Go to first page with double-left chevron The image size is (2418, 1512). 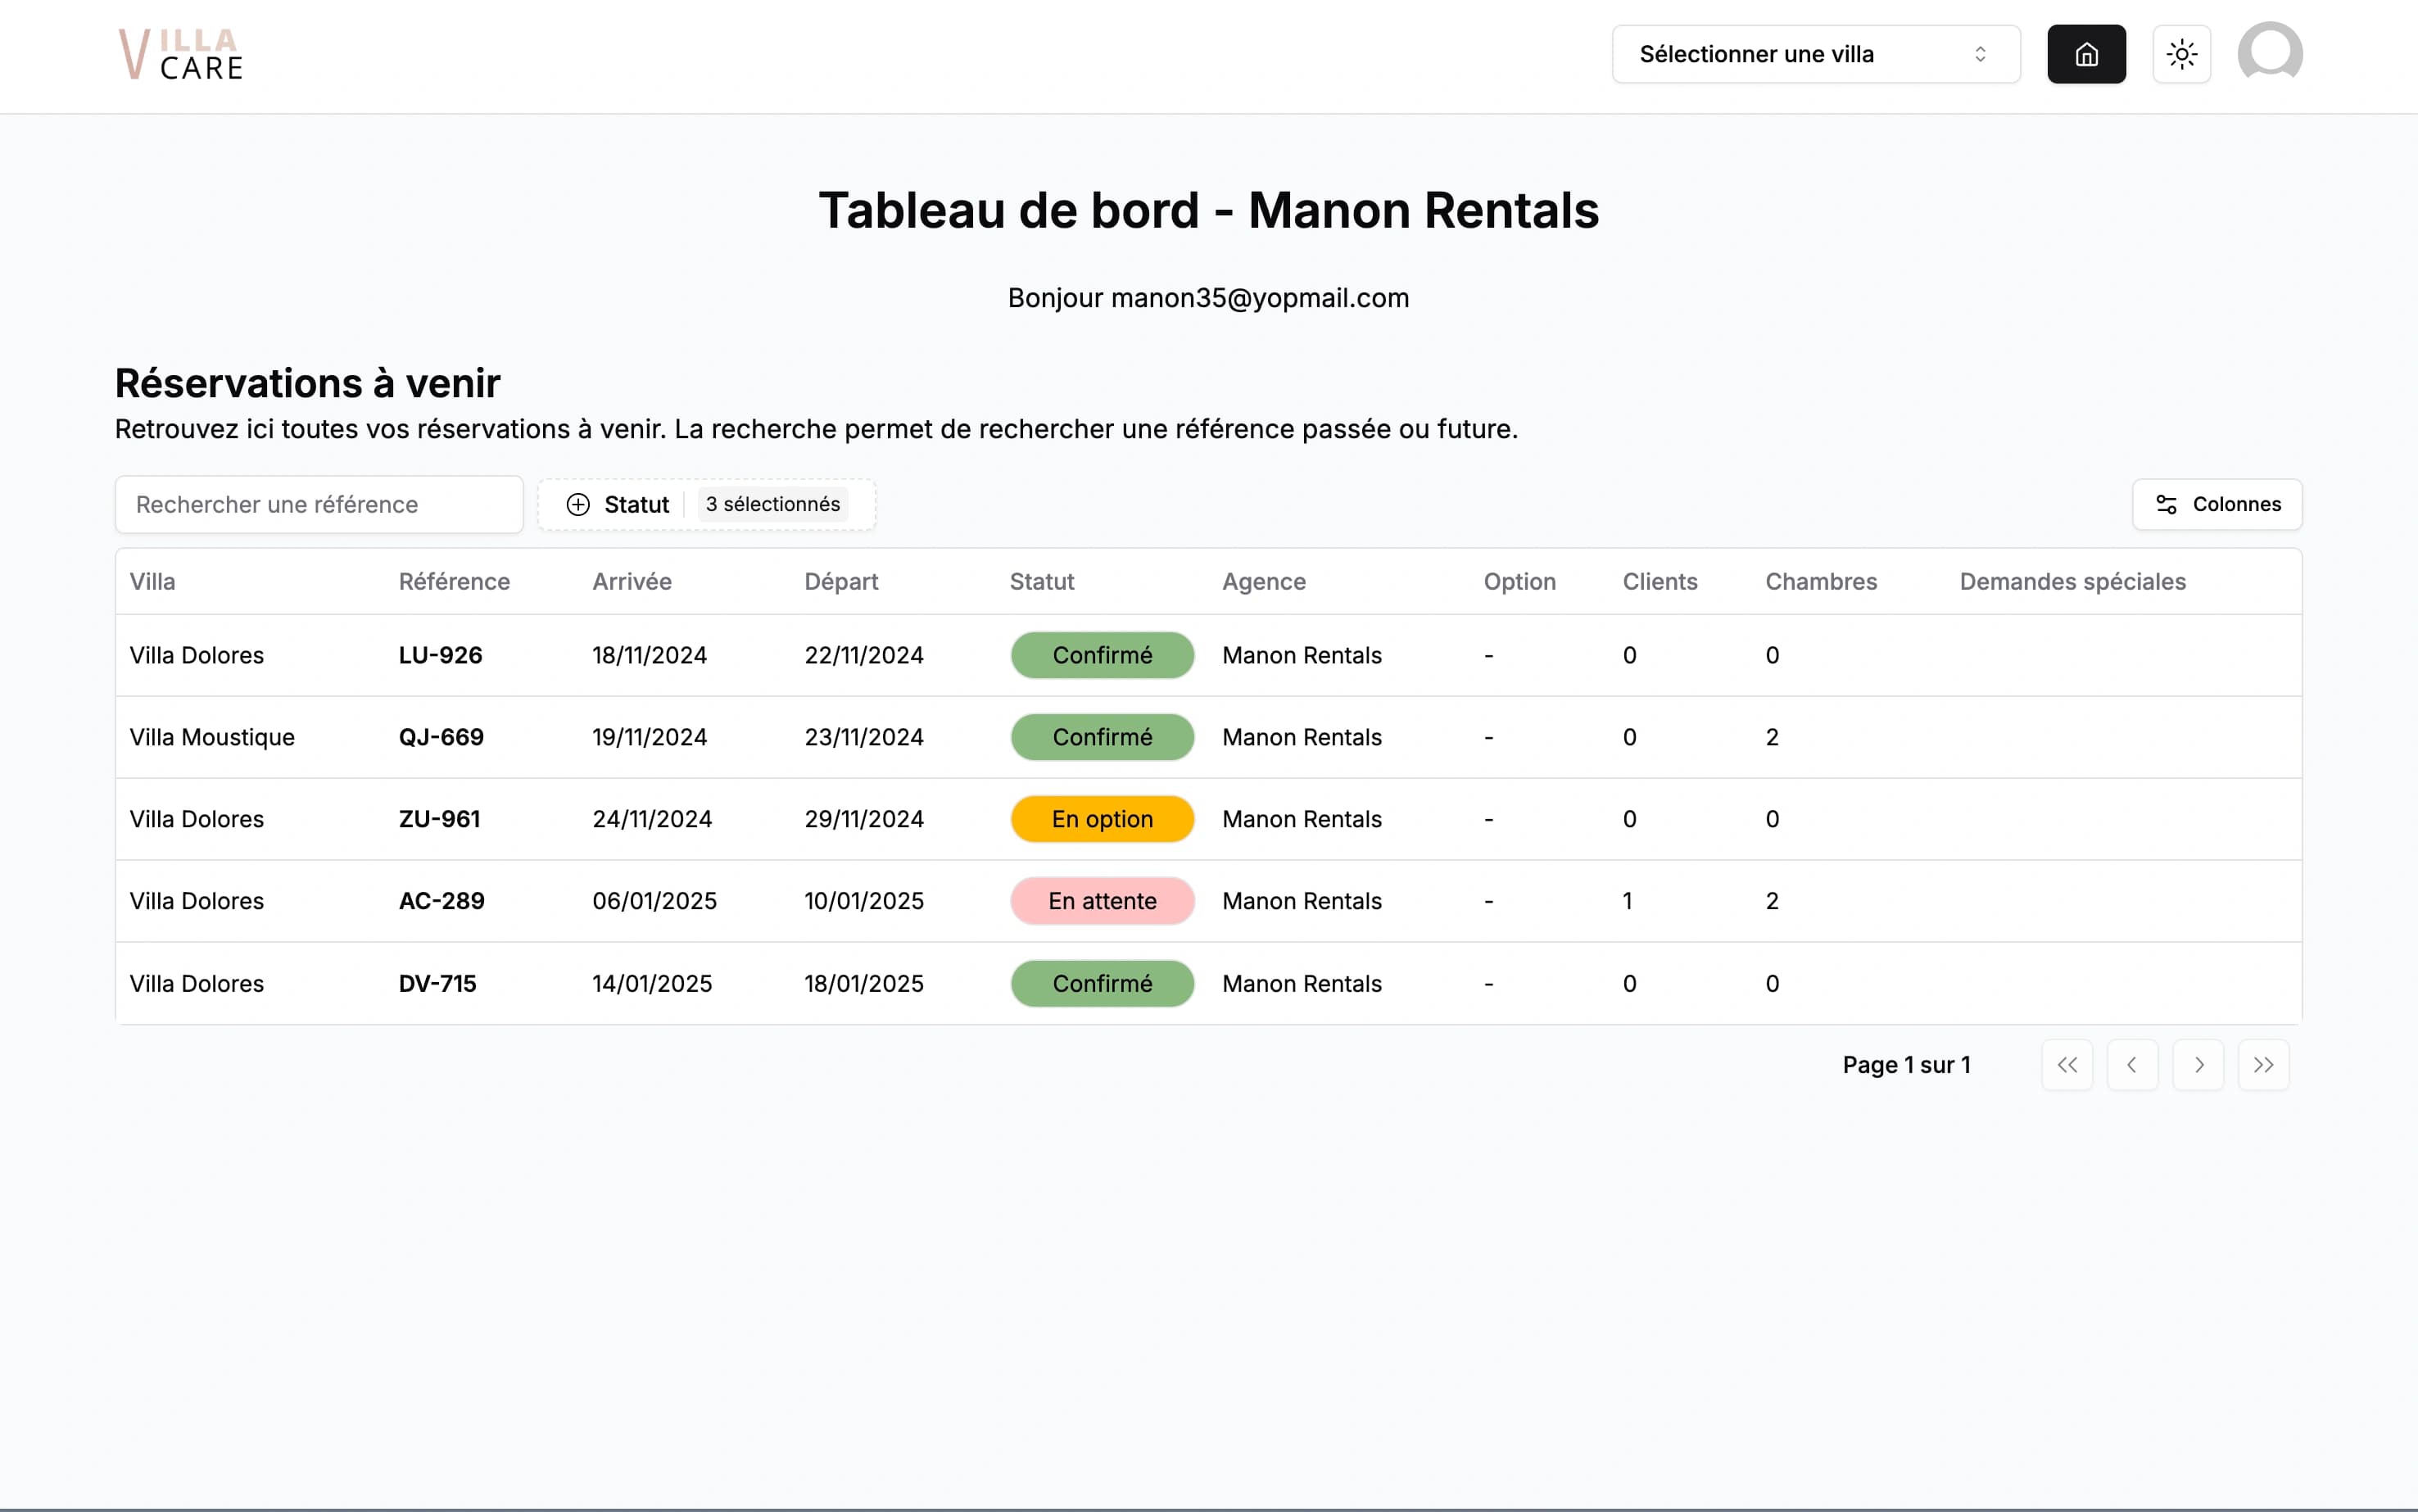[2067, 1065]
